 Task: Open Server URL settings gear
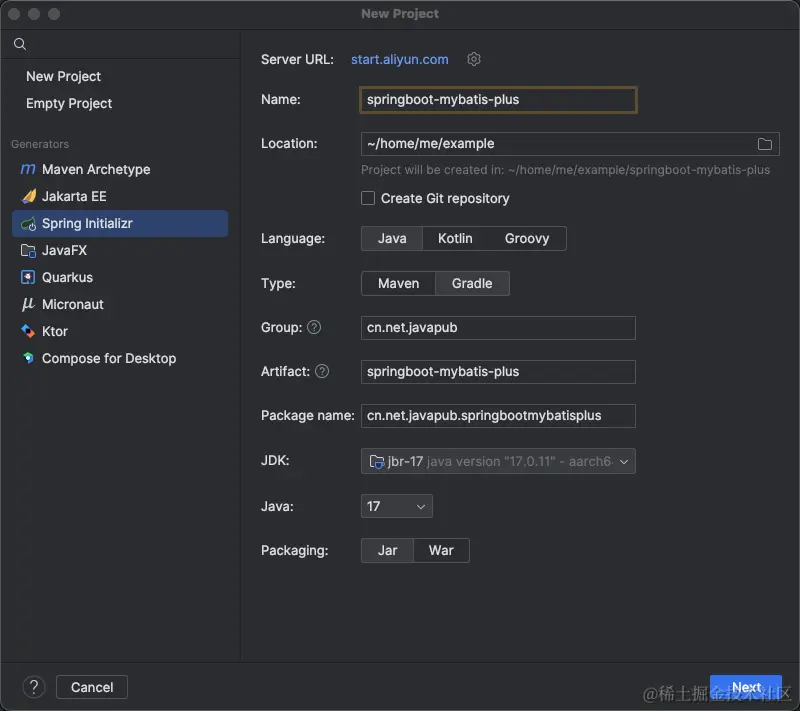click(x=474, y=59)
